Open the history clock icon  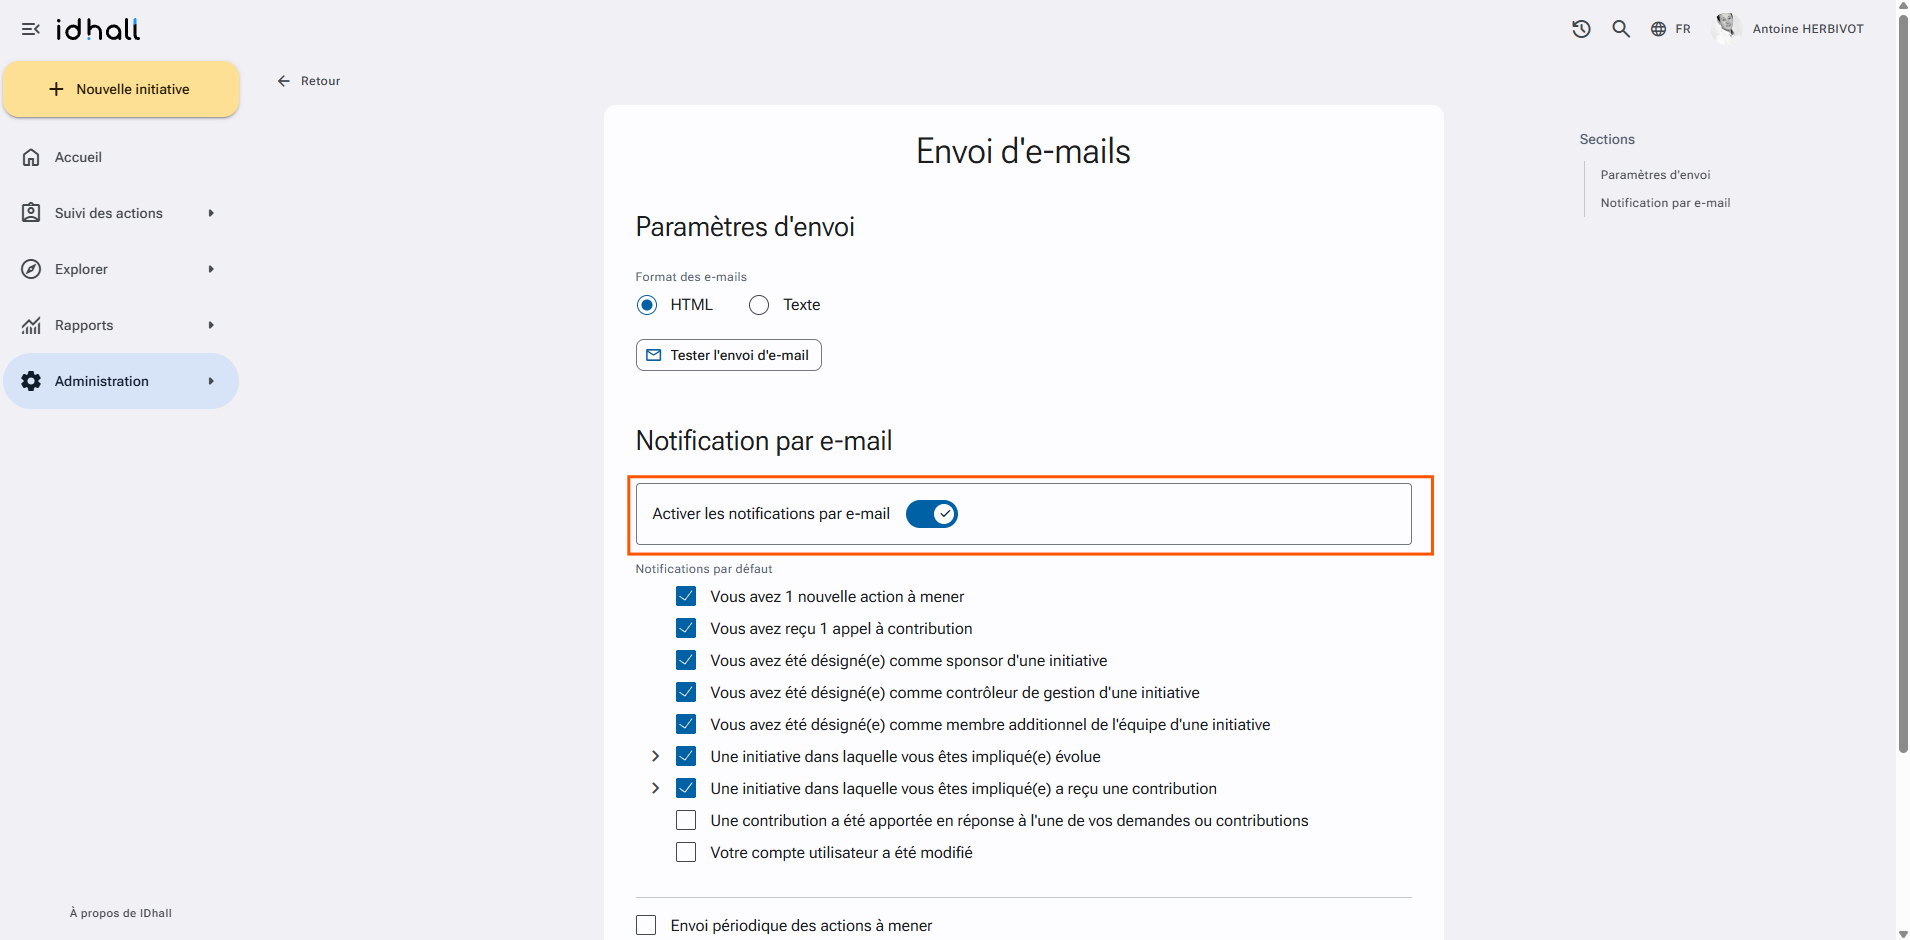tap(1581, 29)
